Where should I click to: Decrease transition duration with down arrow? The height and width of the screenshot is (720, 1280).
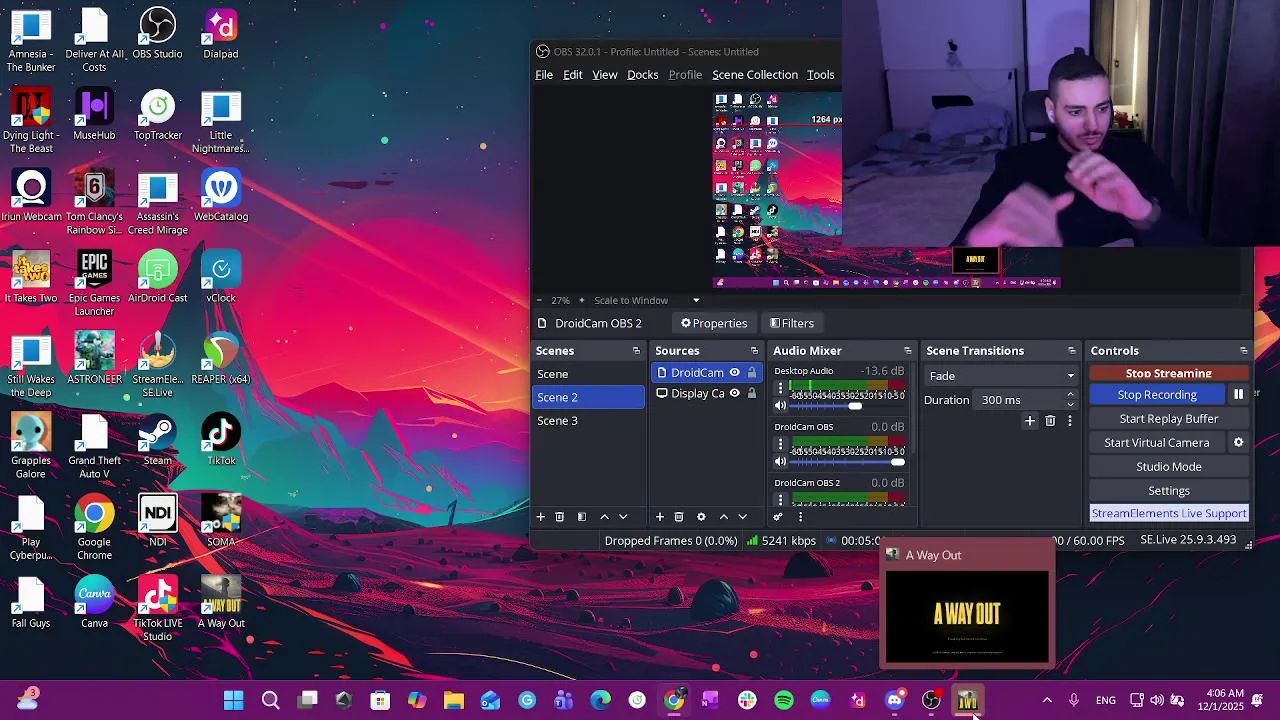(1070, 405)
